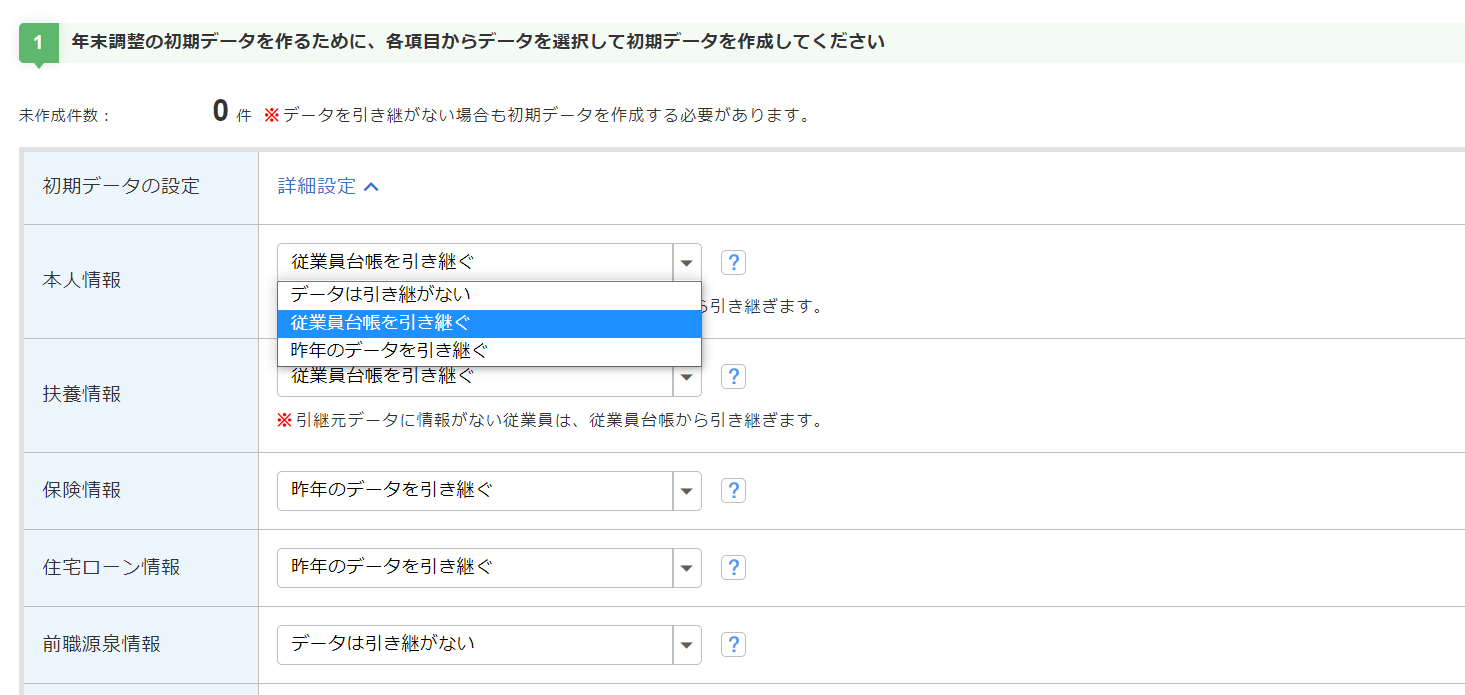Image resolution: width=1465 pixels, height=695 pixels.
Task: Pick 昨年のデータを引き継ぐ from open list
Action: click(489, 351)
